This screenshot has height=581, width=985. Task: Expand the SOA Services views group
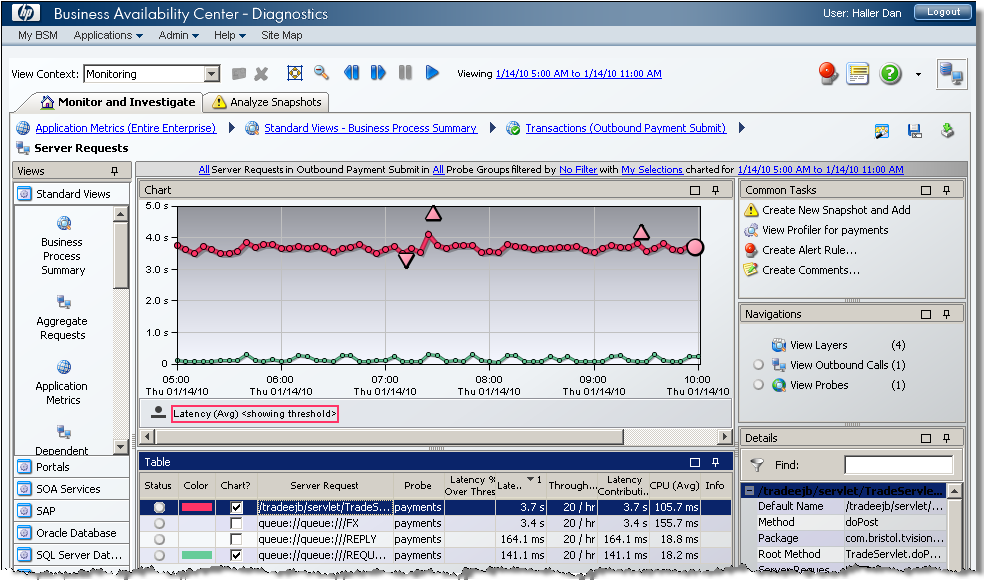tap(72, 489)
